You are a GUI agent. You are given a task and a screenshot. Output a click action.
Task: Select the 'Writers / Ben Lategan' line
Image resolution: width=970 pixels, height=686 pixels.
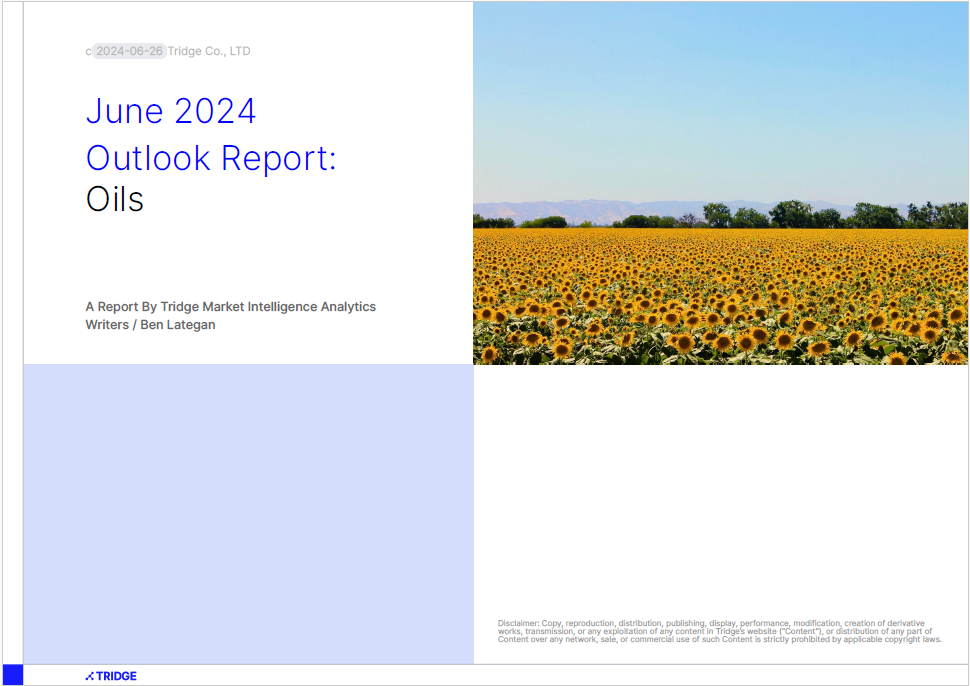(x=150, y=325)
